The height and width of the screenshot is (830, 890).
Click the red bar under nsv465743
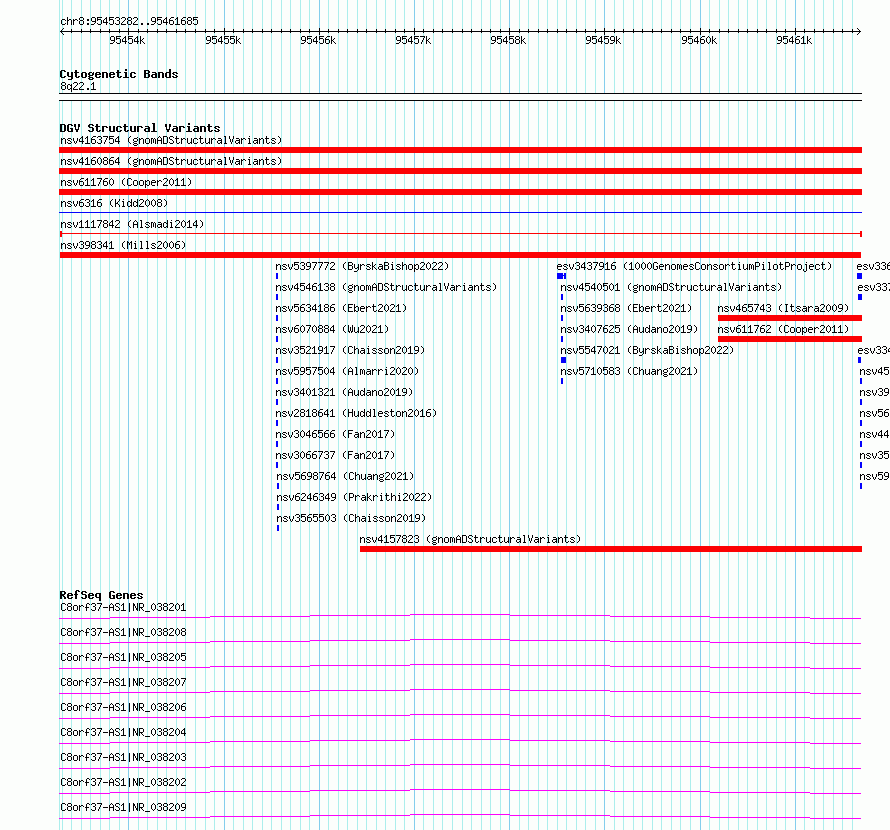pyautogui.click(x=790, y=318)
